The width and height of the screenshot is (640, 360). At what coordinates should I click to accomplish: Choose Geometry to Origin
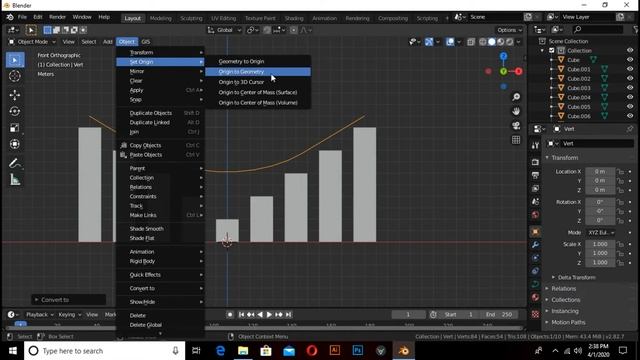pyautogui.click(x=258, y=62)
